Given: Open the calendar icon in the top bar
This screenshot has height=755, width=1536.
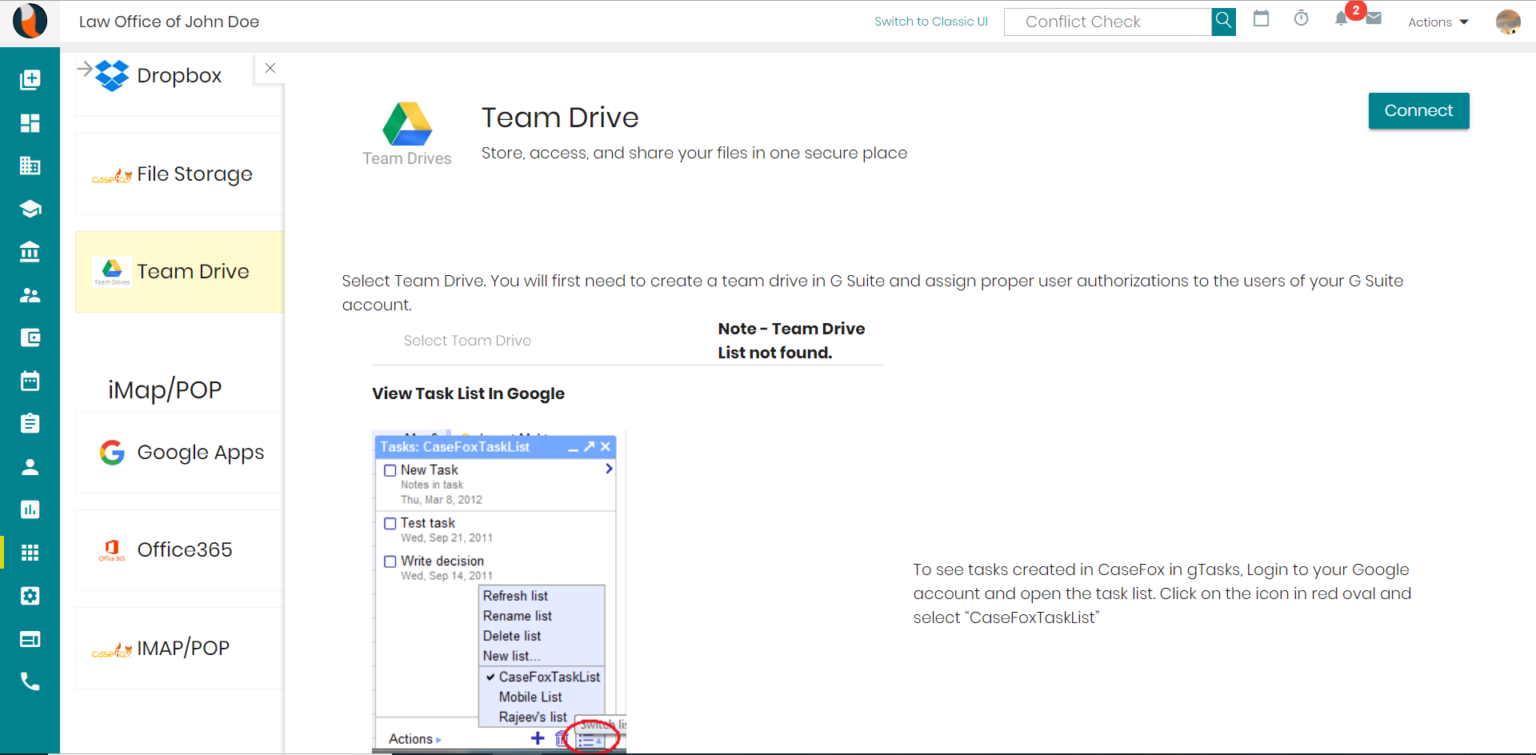Looking at the screenshot, I should point(1261,21).
